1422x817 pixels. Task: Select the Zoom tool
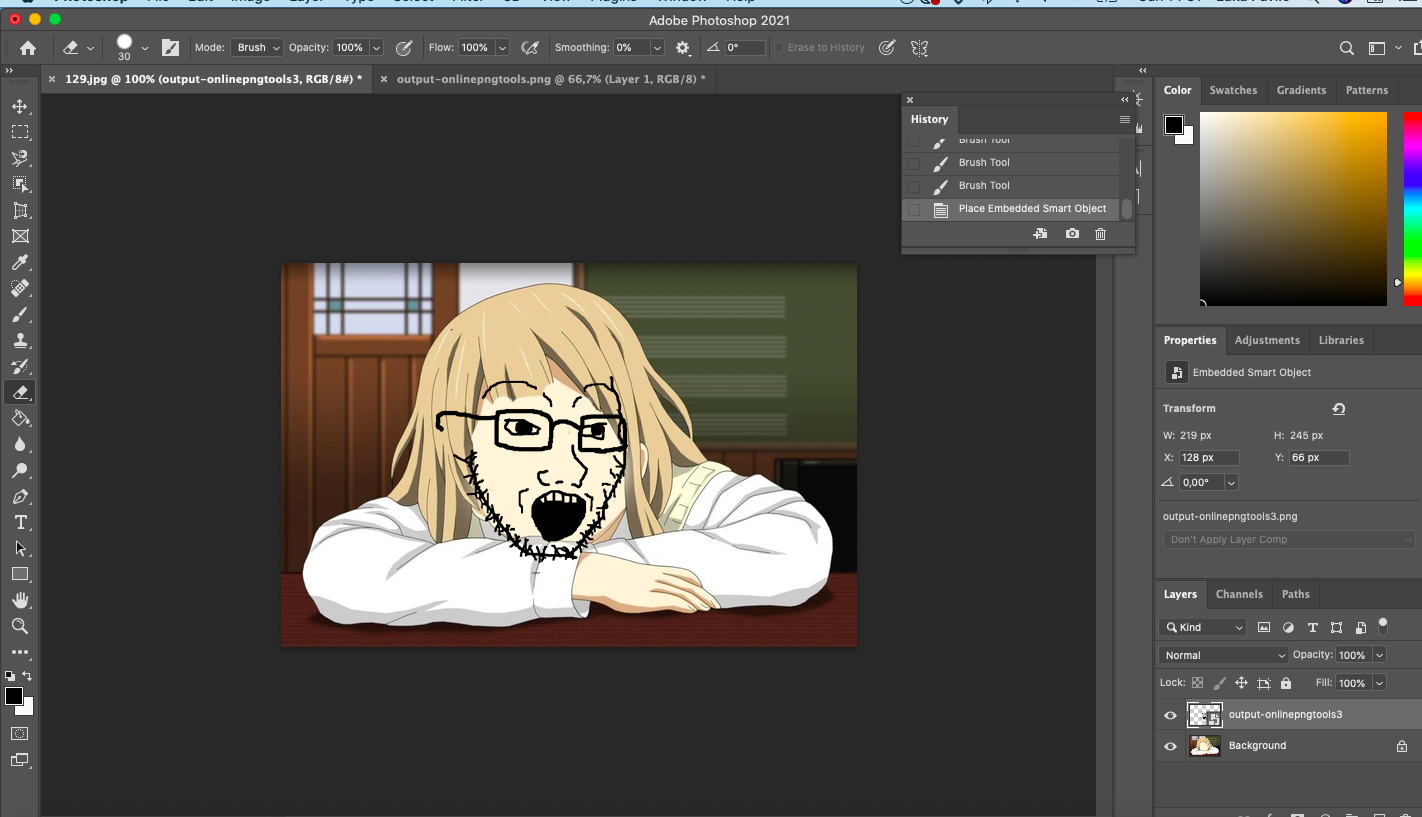[20, 626]
